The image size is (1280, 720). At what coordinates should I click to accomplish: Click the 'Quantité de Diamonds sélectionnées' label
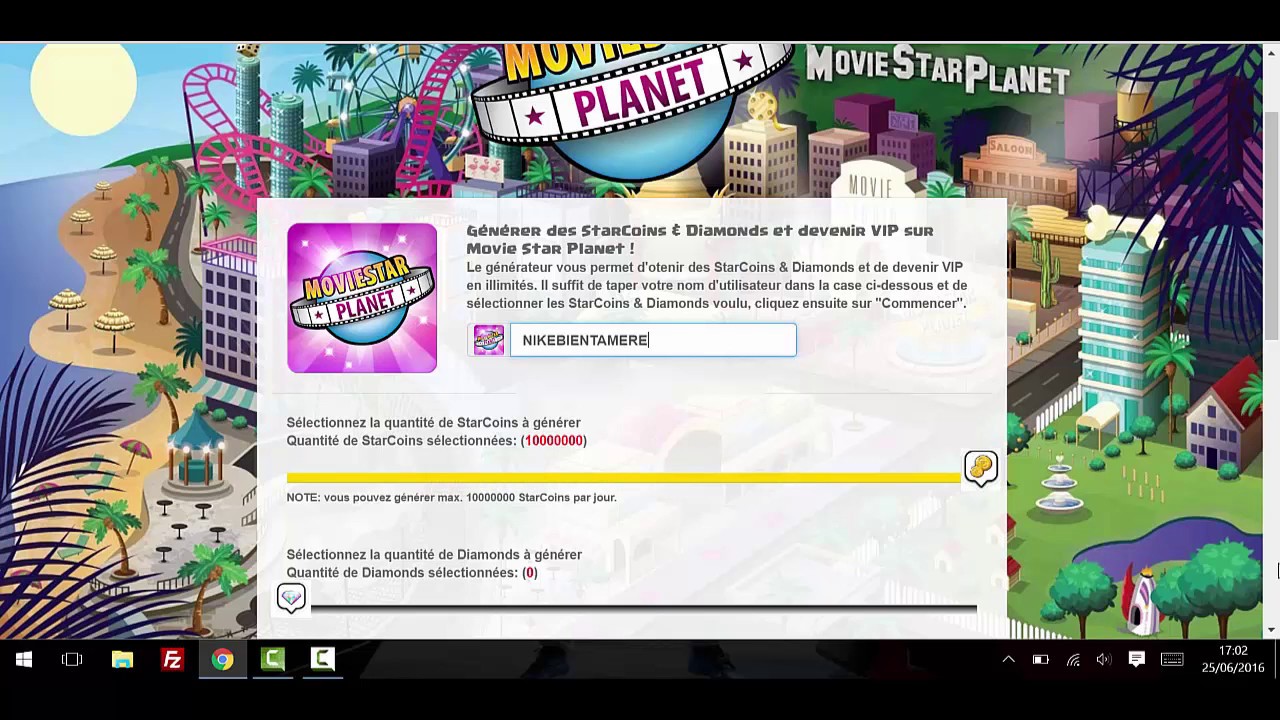click(412, 573)
